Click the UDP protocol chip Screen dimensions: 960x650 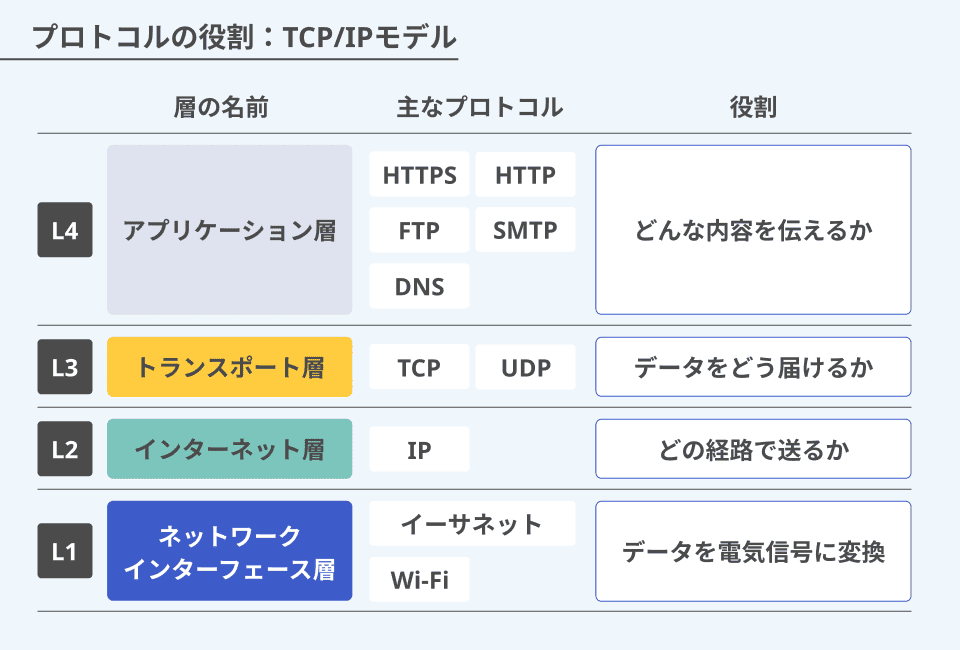pyautogui.click(x=525, y=367)
